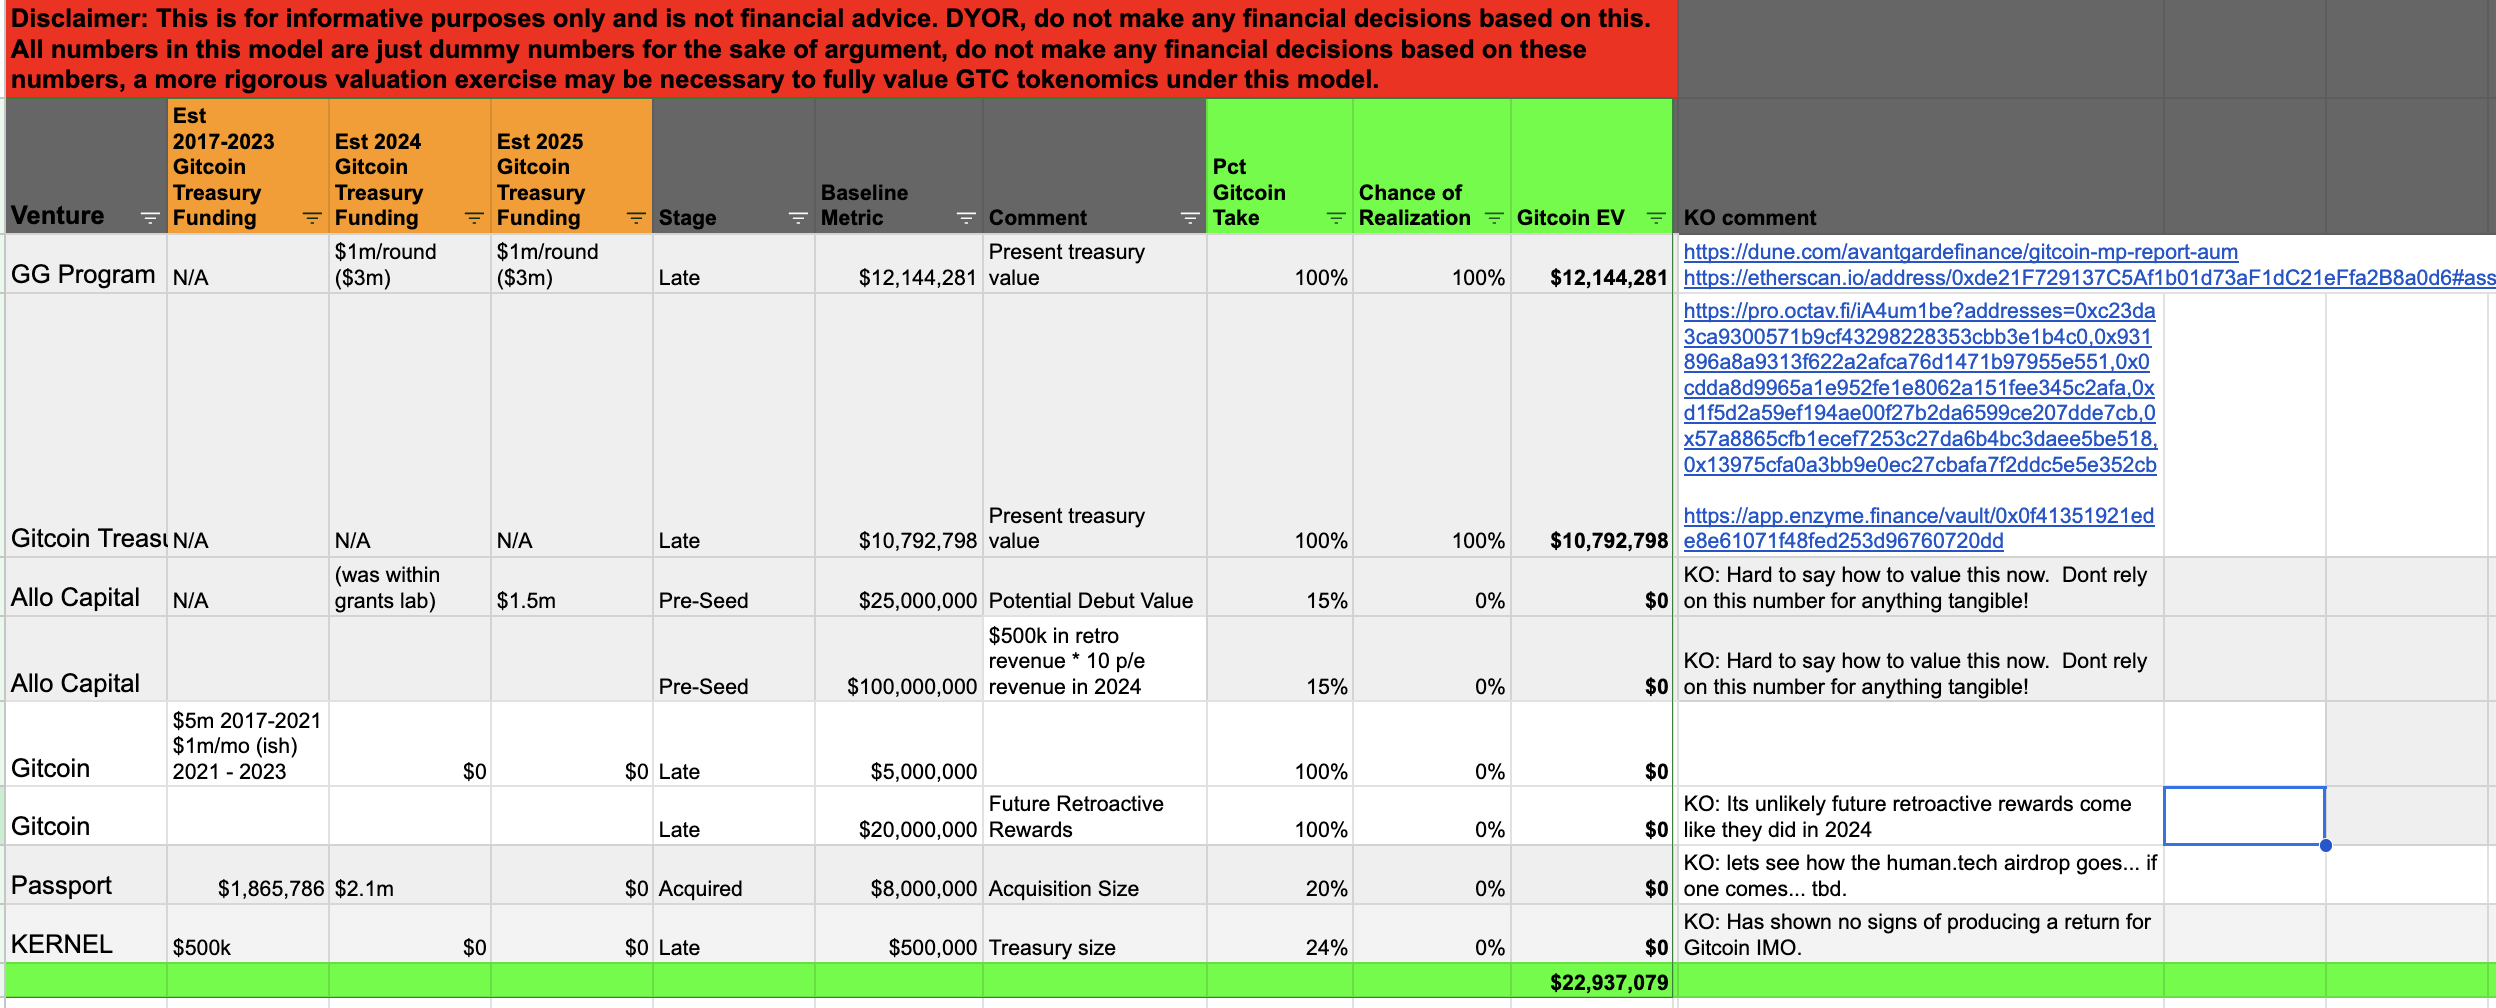Viewport: 2496px width, 1008px height.
Task: Select the KO comment header cell
Action: [x=1920, y=166]
